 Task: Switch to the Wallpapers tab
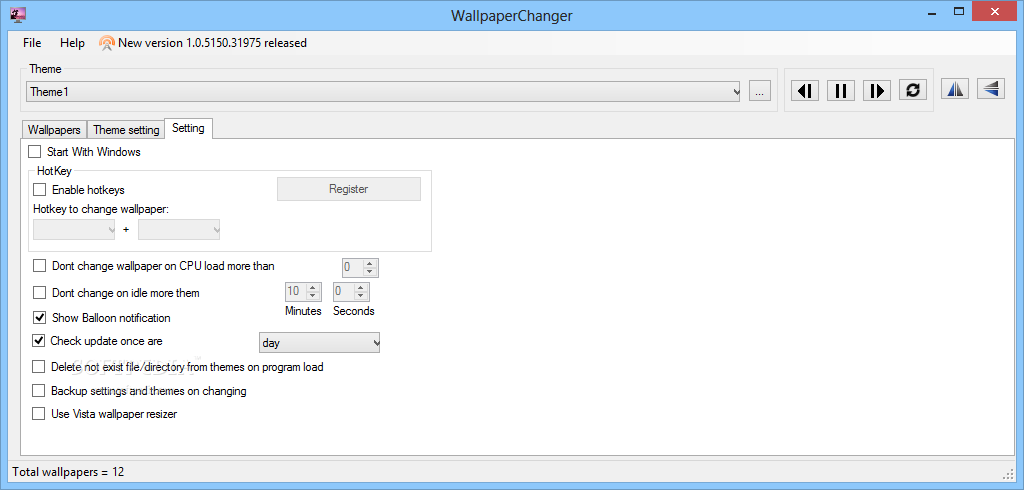point(54,129)
